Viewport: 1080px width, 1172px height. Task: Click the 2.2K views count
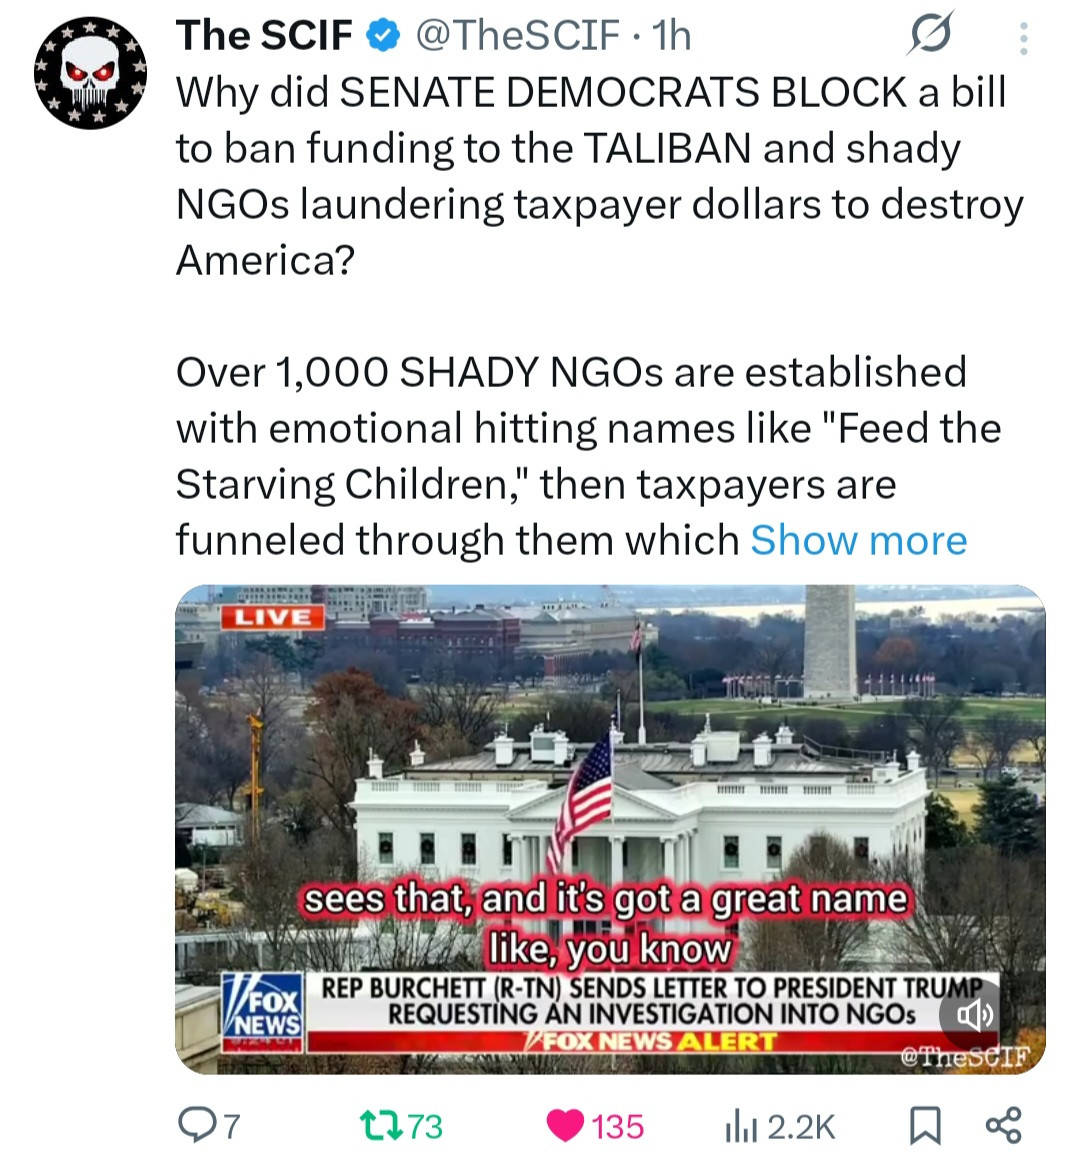tap(801, 1127)
